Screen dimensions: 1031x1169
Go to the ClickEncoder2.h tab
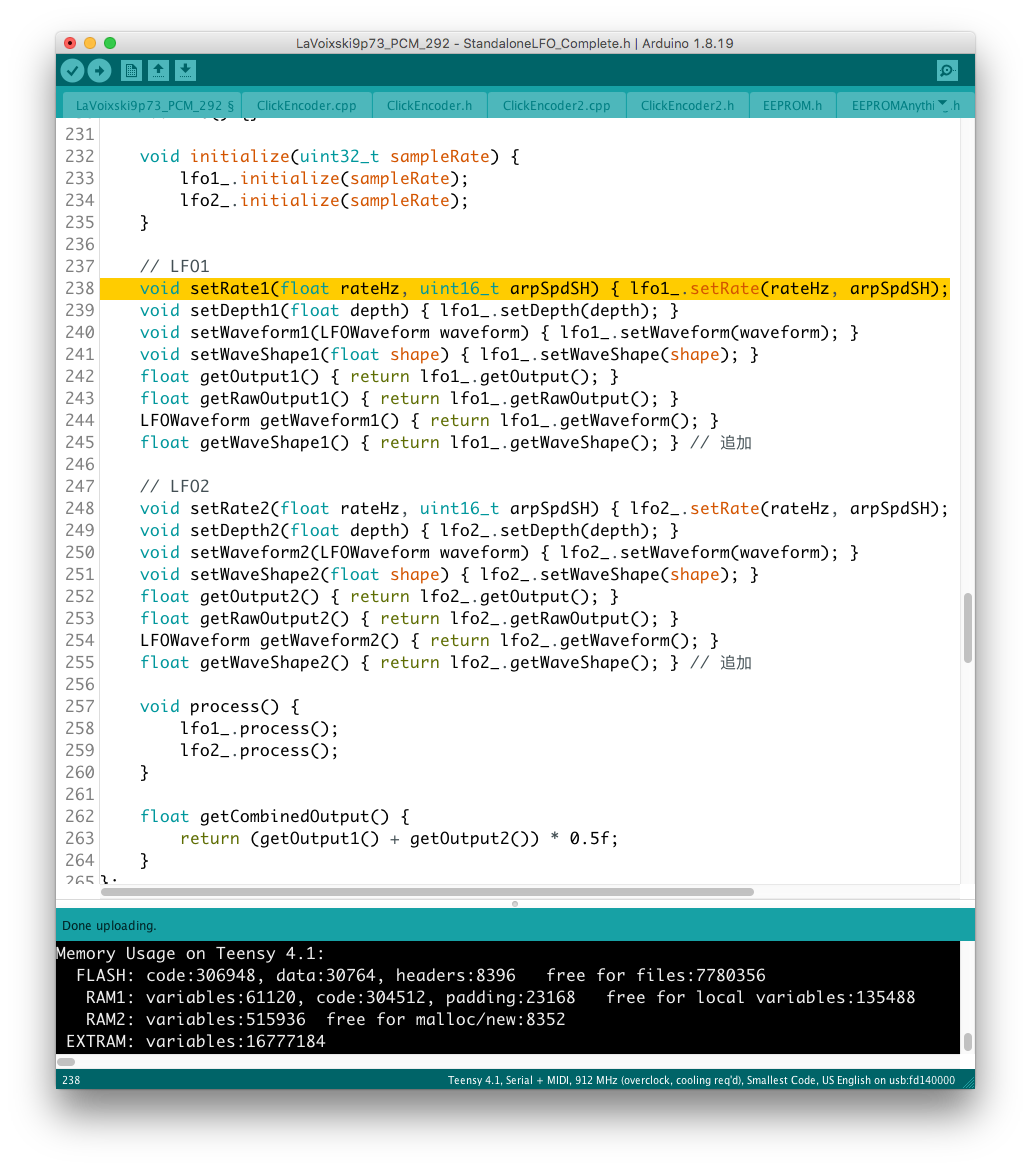(687, 105)
